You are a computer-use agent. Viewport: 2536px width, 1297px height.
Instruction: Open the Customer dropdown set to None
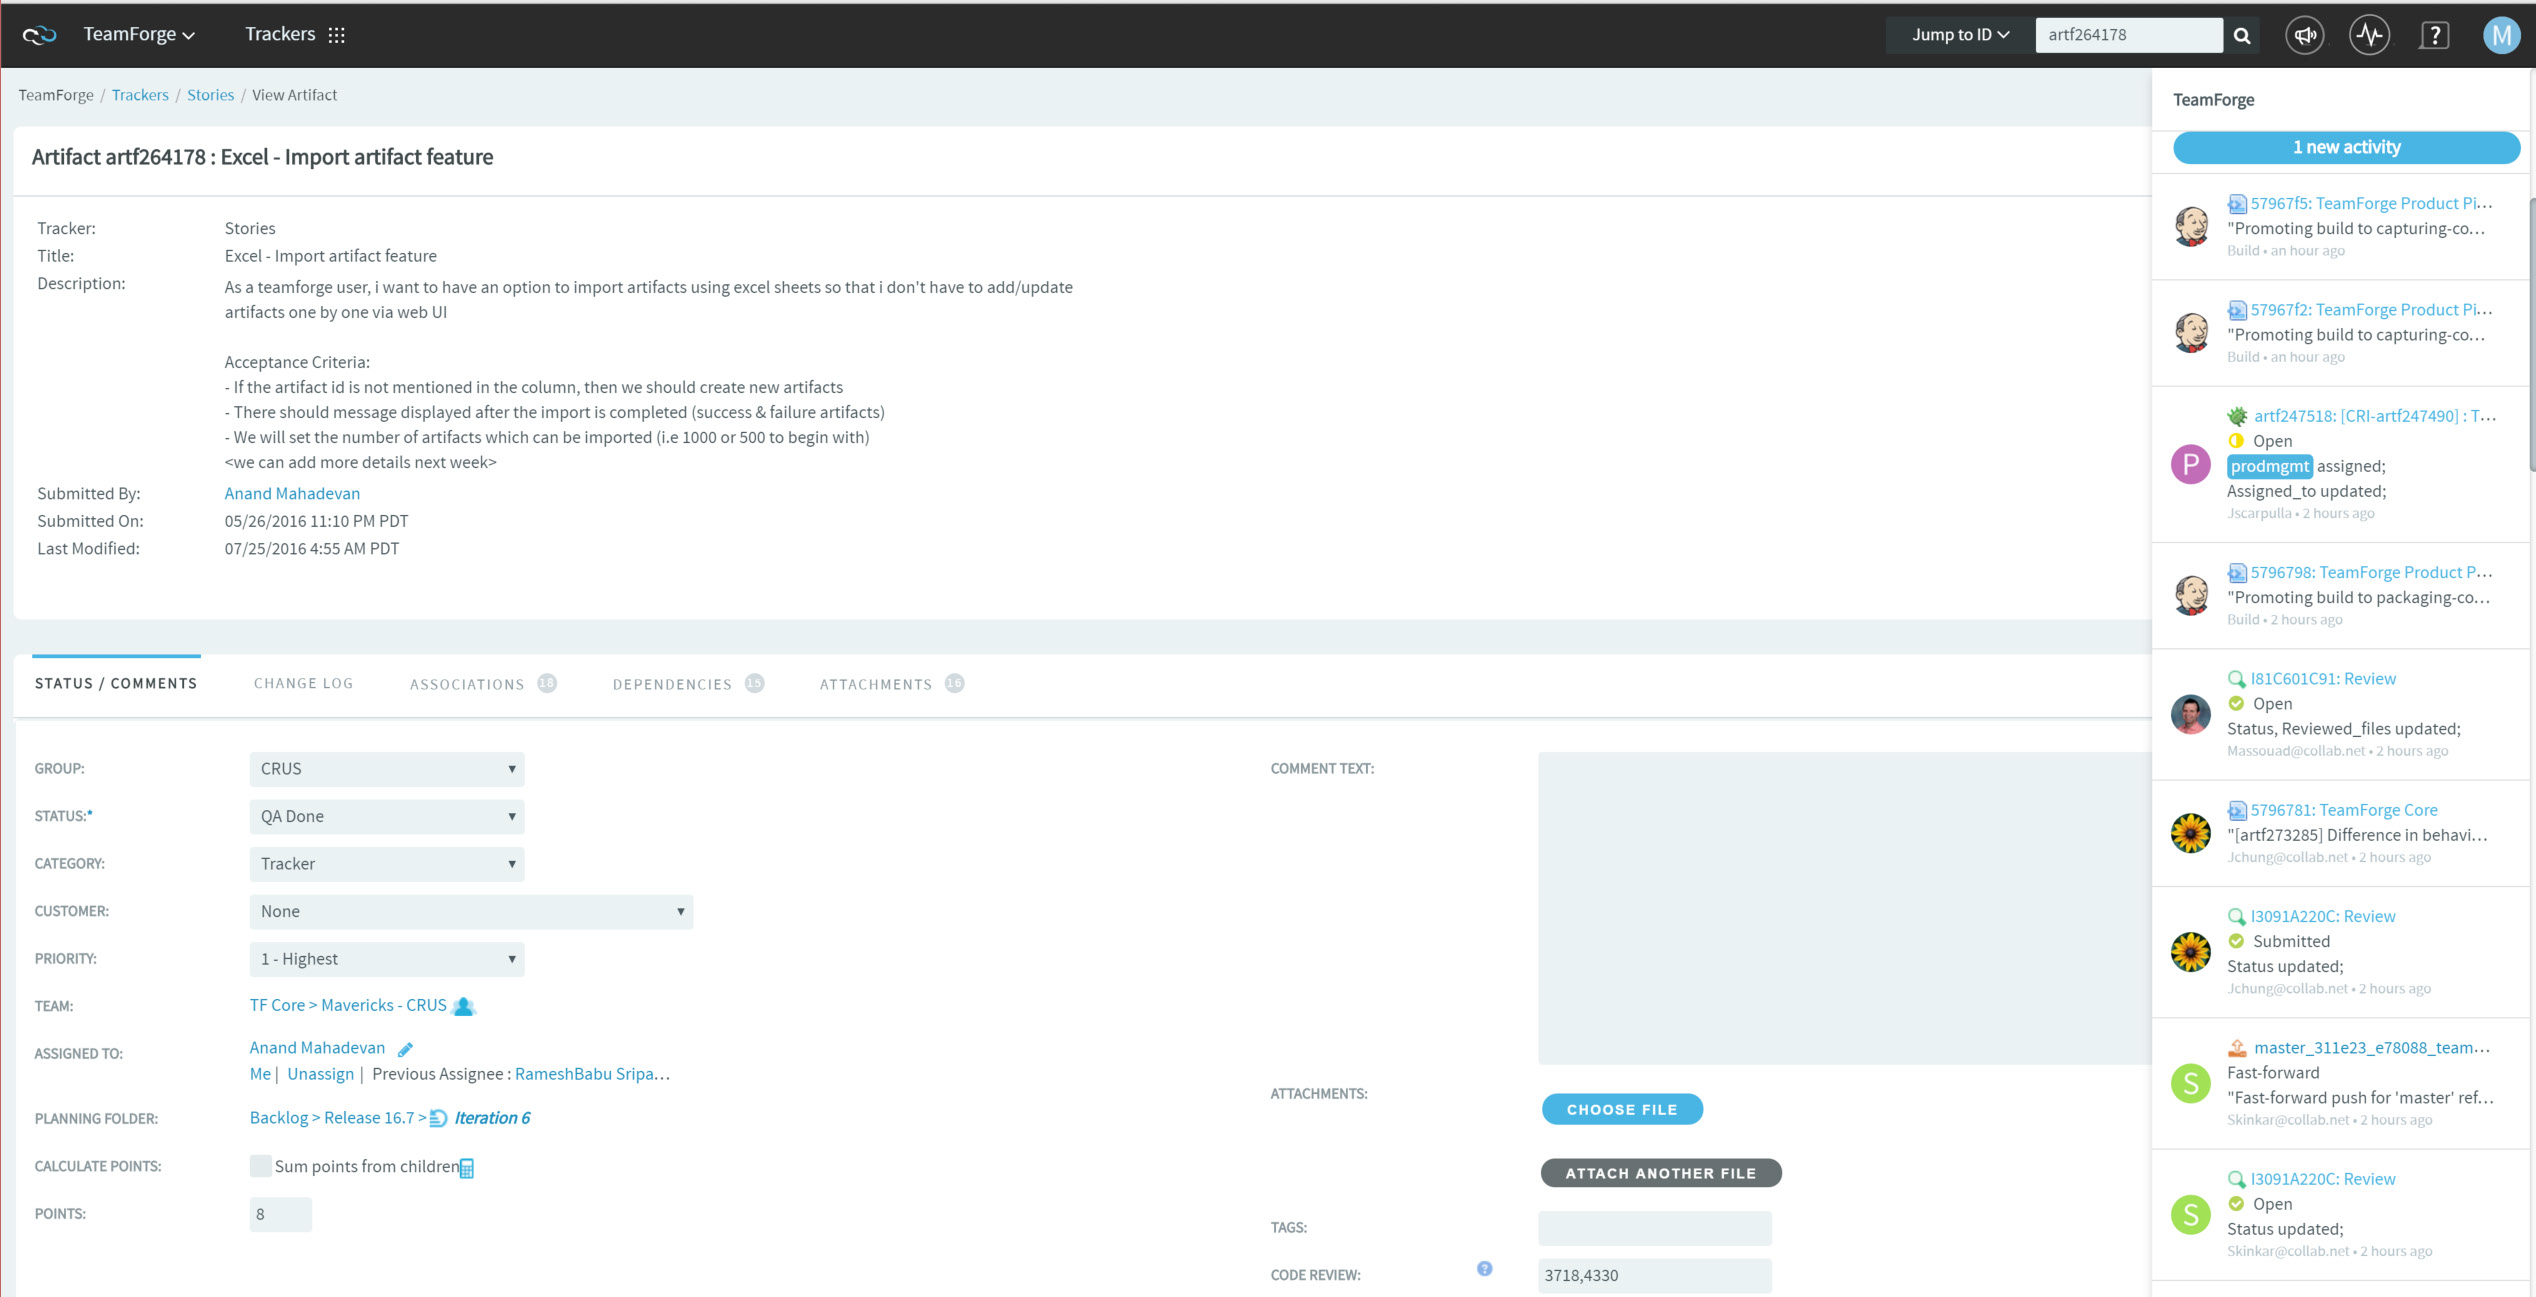point(470,911)
